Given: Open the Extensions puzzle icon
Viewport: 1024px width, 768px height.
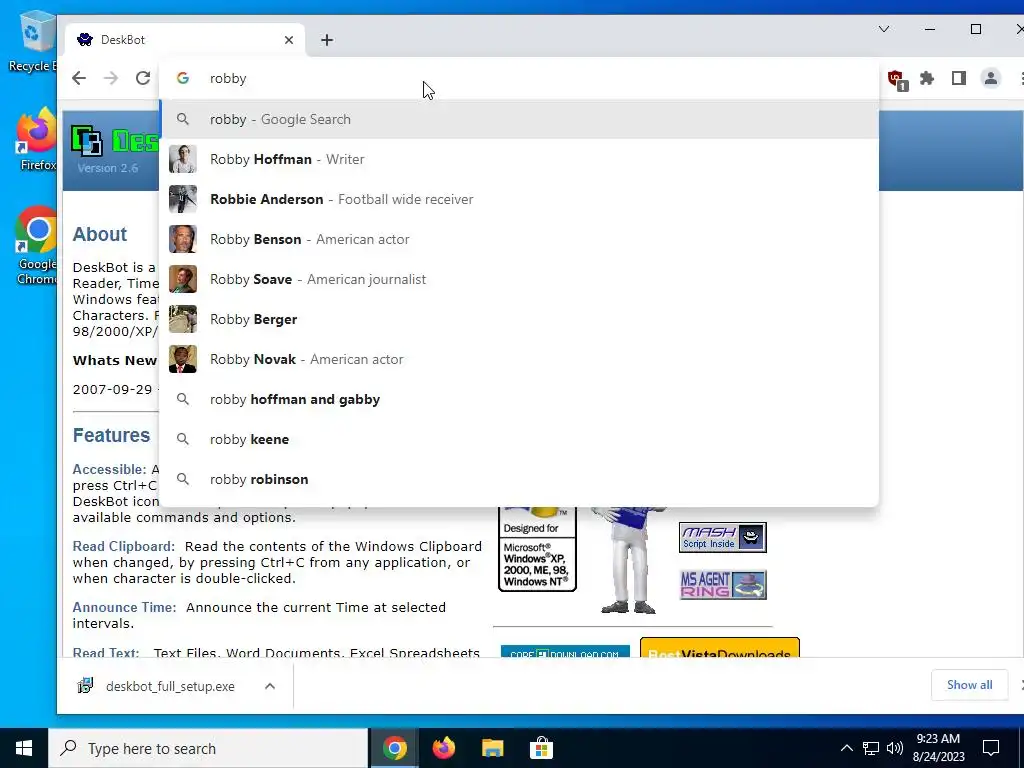Looking at the screenshot, I should point(927,78).
